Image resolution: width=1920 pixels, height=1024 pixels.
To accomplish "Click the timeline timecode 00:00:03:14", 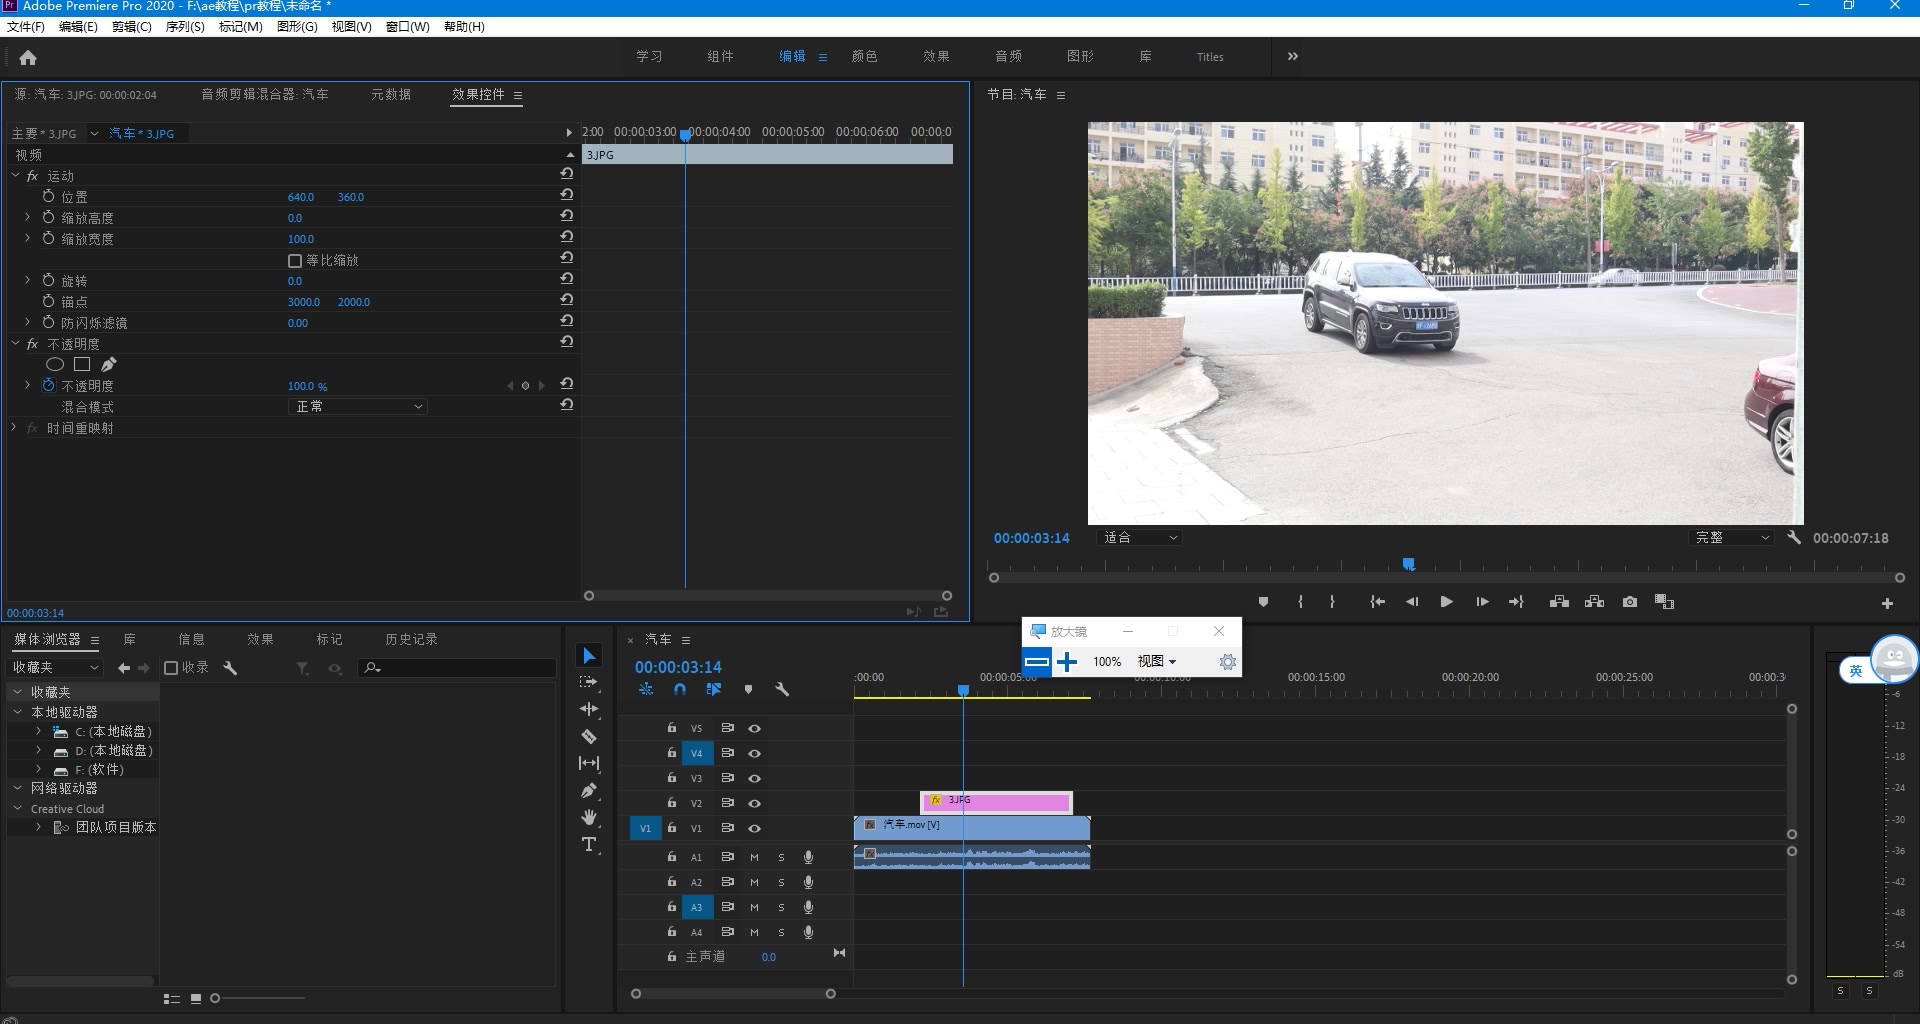I will tap(678, 667).
